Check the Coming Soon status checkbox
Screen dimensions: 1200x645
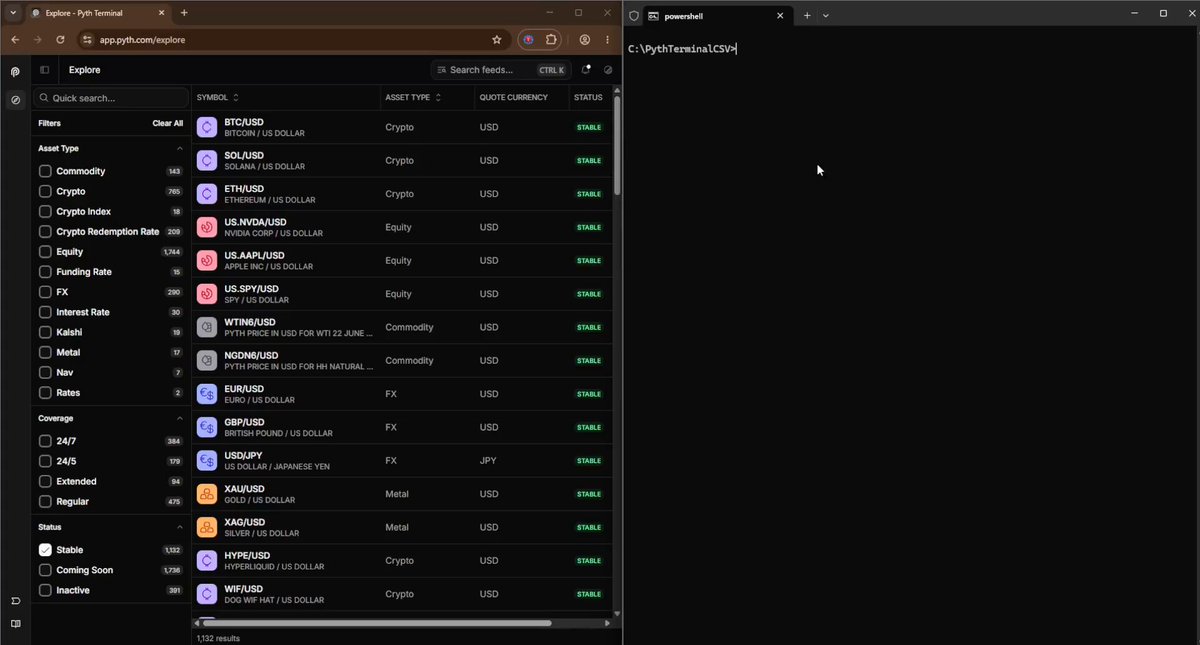coord(45,570)
